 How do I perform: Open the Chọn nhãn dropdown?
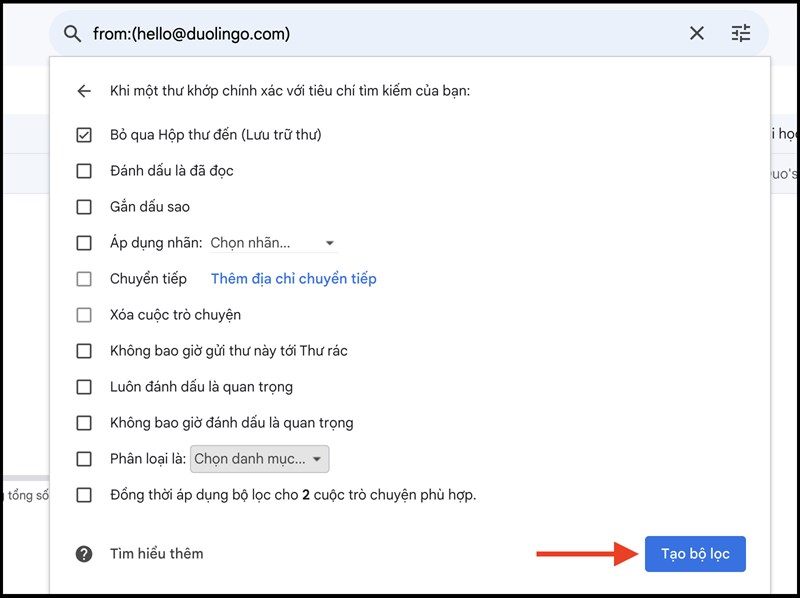273,243
